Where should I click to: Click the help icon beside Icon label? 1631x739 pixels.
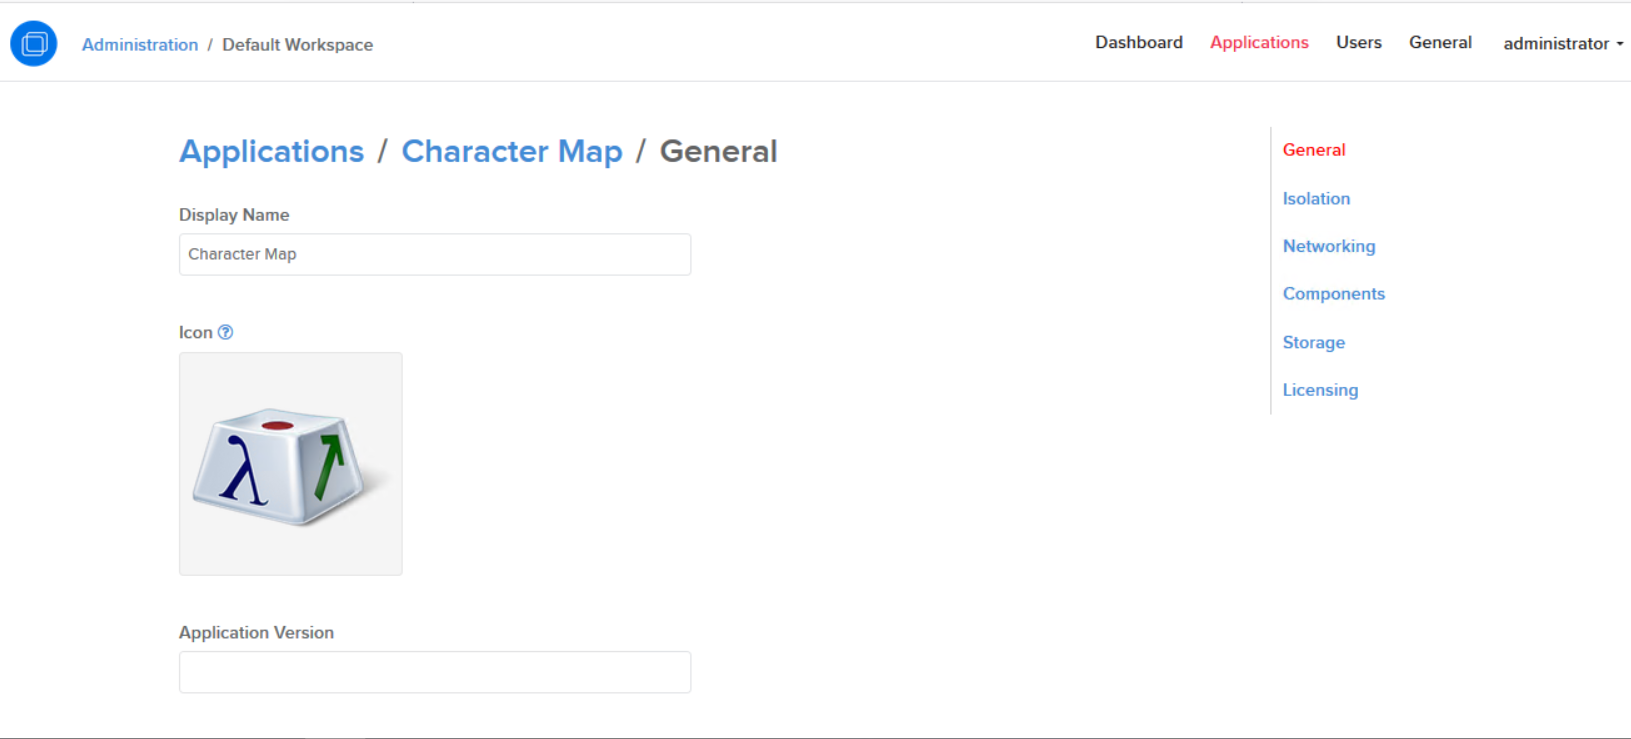226,332
